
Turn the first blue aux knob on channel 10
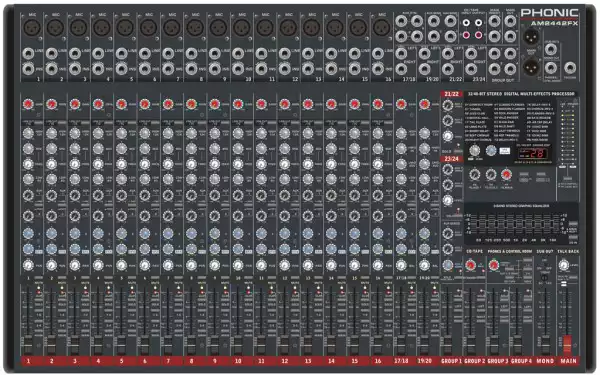click(238, 233)
